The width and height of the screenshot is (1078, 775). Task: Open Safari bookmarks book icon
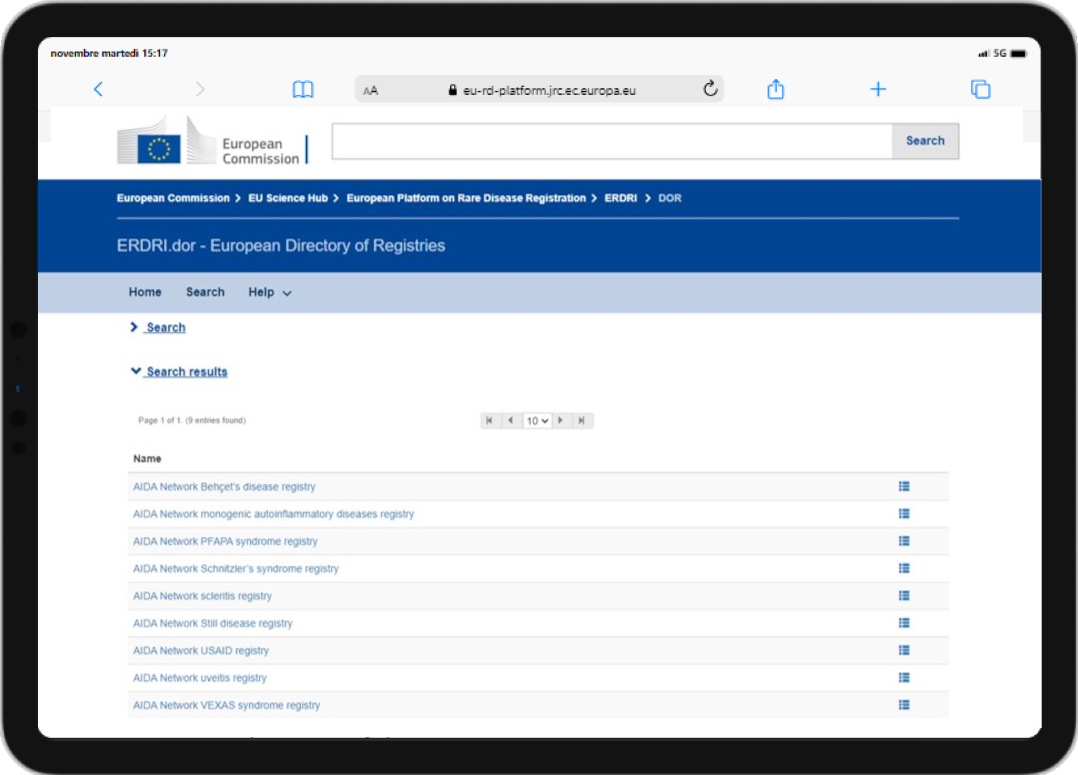[x=302, y=89]
